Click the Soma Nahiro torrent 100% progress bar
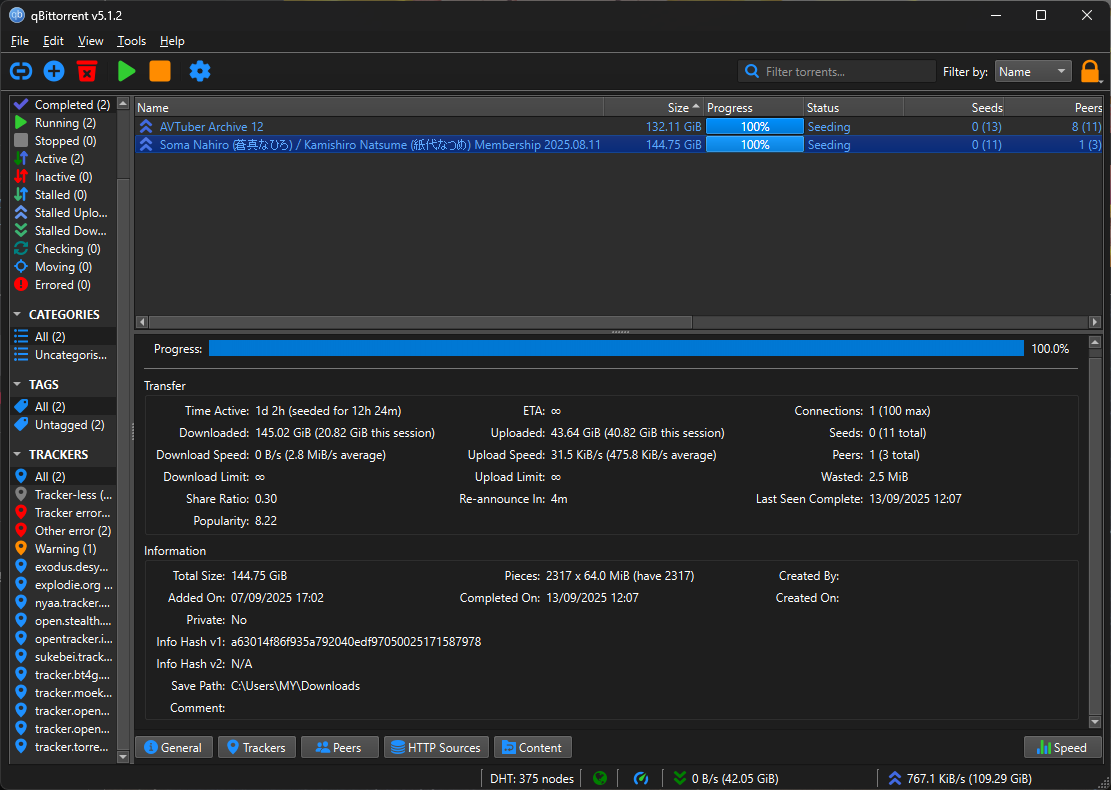Screen dimensions: 1111x790 click(x=755, y=145)
